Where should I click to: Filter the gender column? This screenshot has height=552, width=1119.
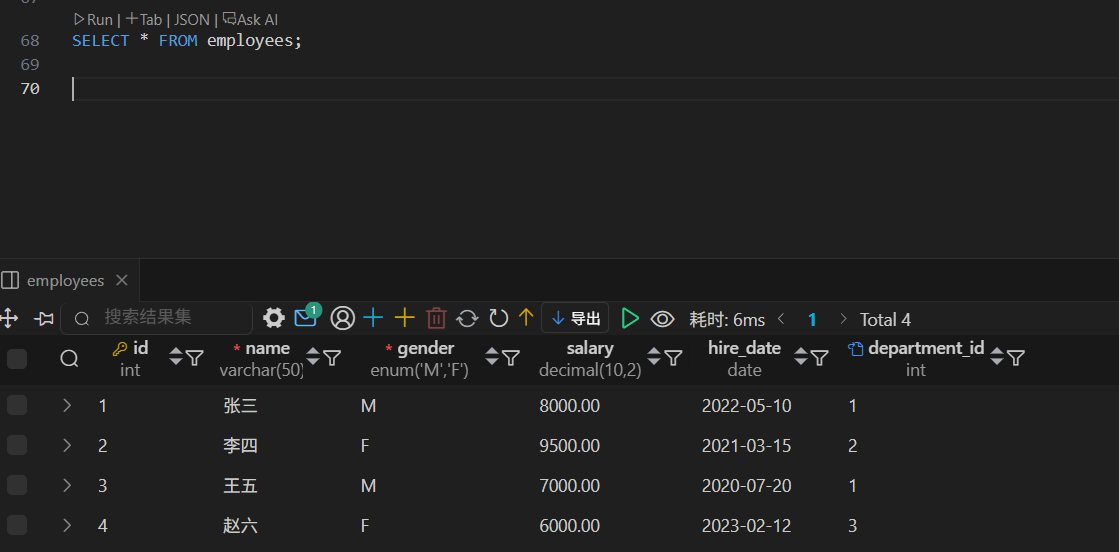click(x=511, y=358)
